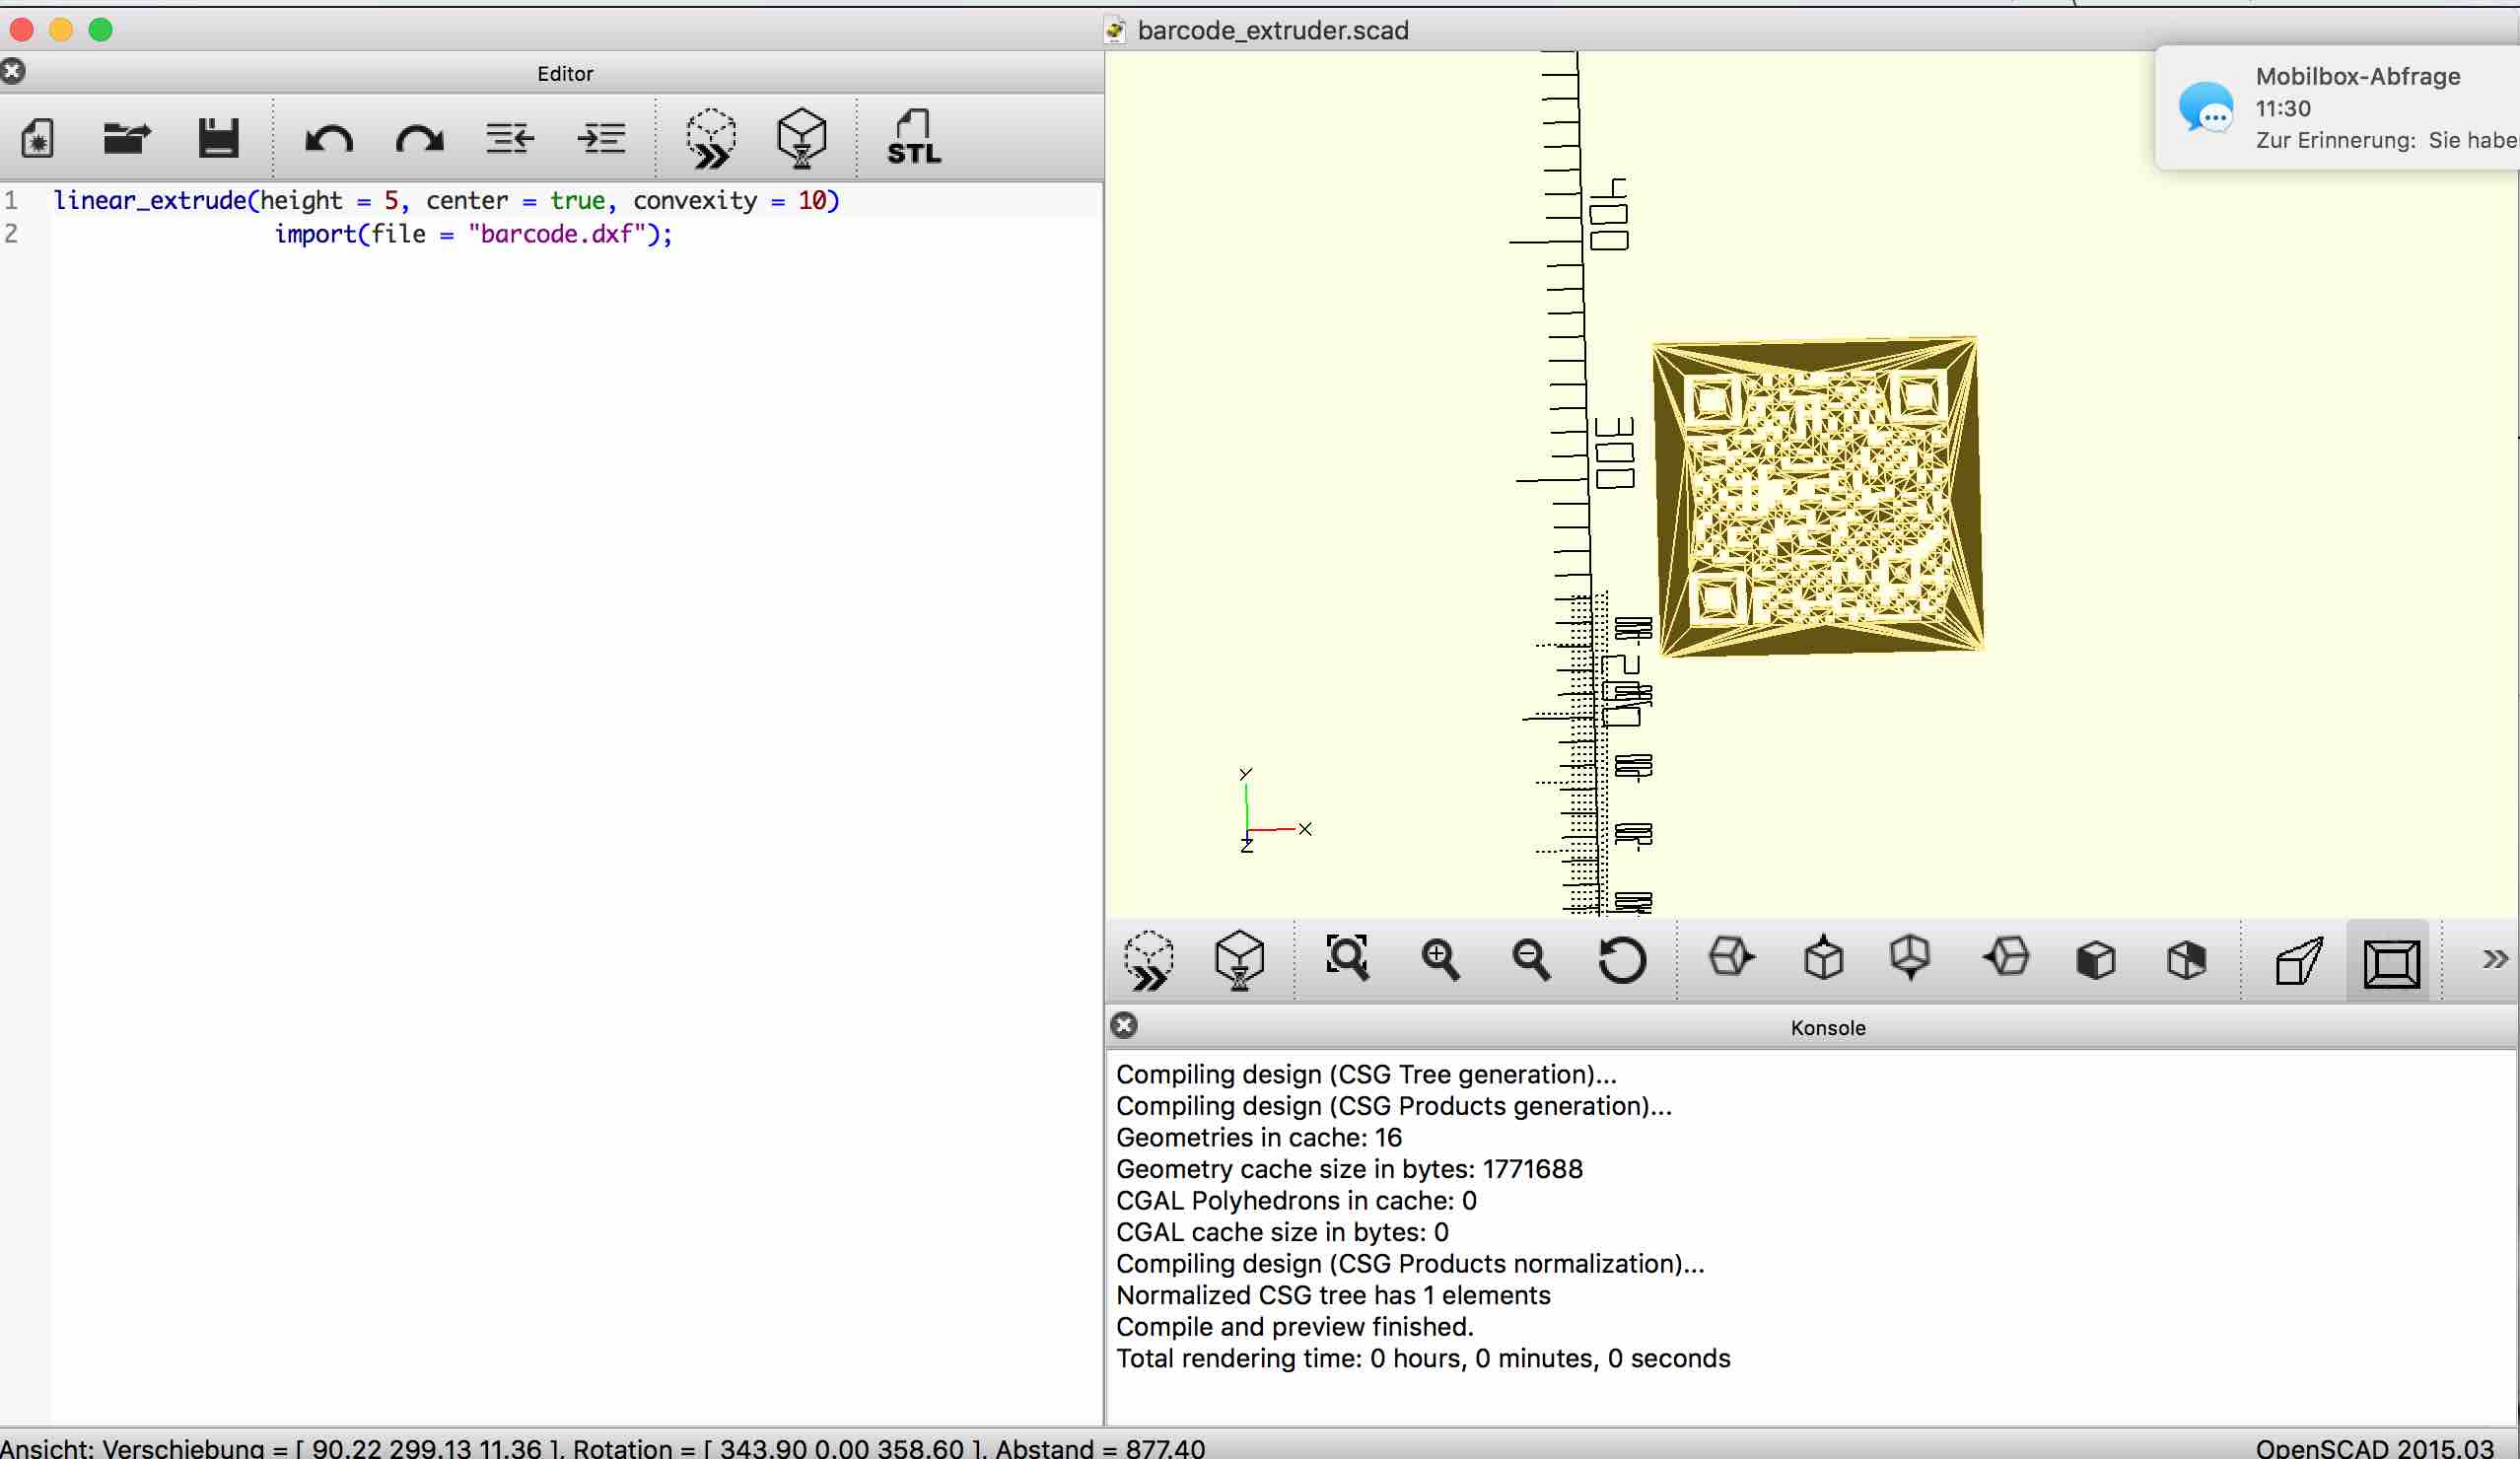Indent the code using the editor toolbar
The height and width of the screenshot is (1459, 2520).
point(601,138)
